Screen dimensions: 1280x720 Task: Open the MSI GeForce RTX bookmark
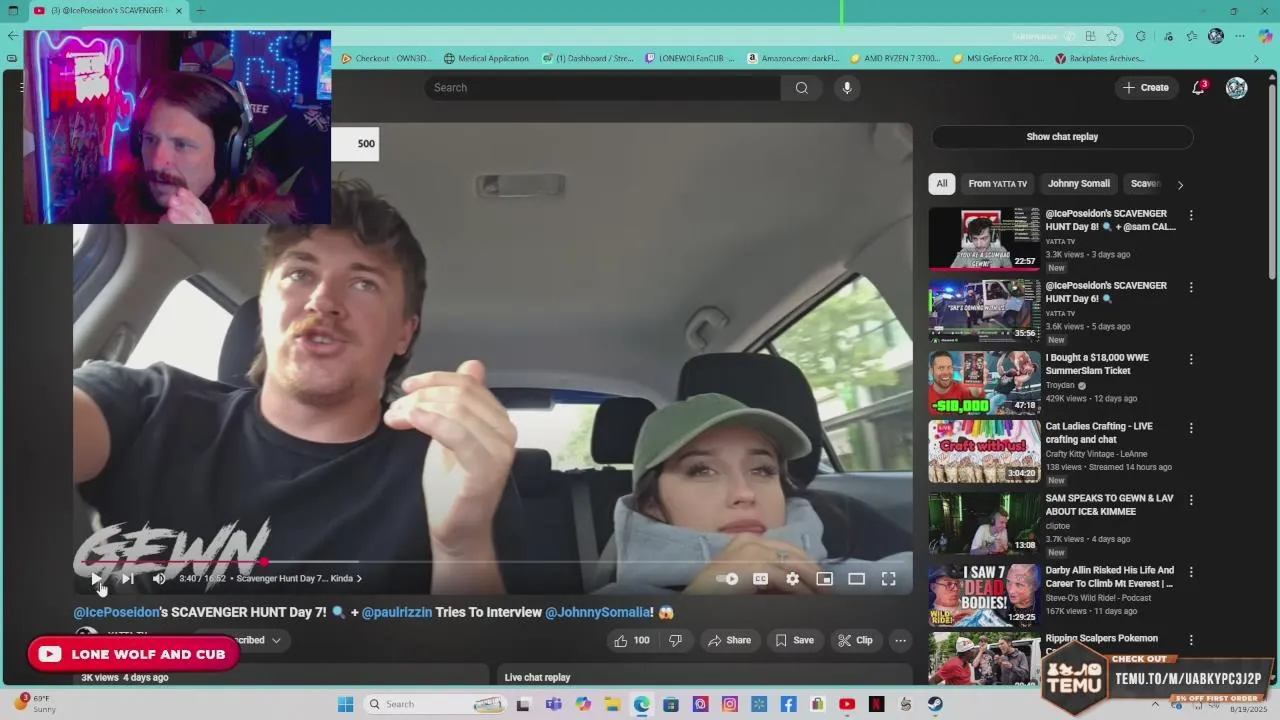pyautogui.click(x=1000, y=58)
